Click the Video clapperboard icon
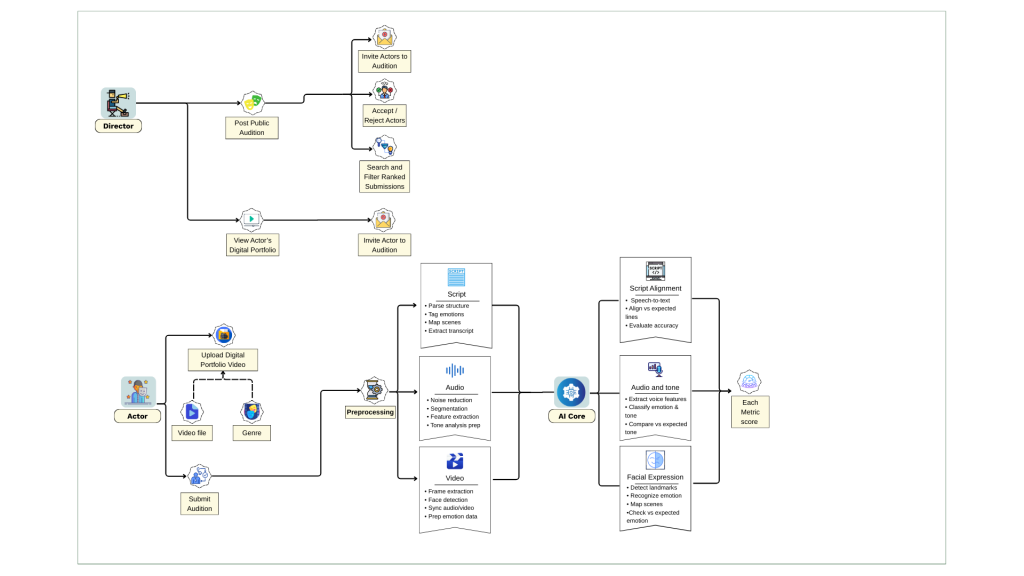This screenshot has width=1024, height=576. point(455,462)
